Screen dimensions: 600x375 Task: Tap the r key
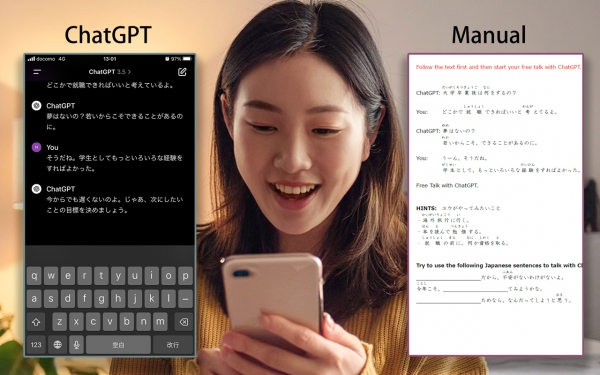click(85, 276)
